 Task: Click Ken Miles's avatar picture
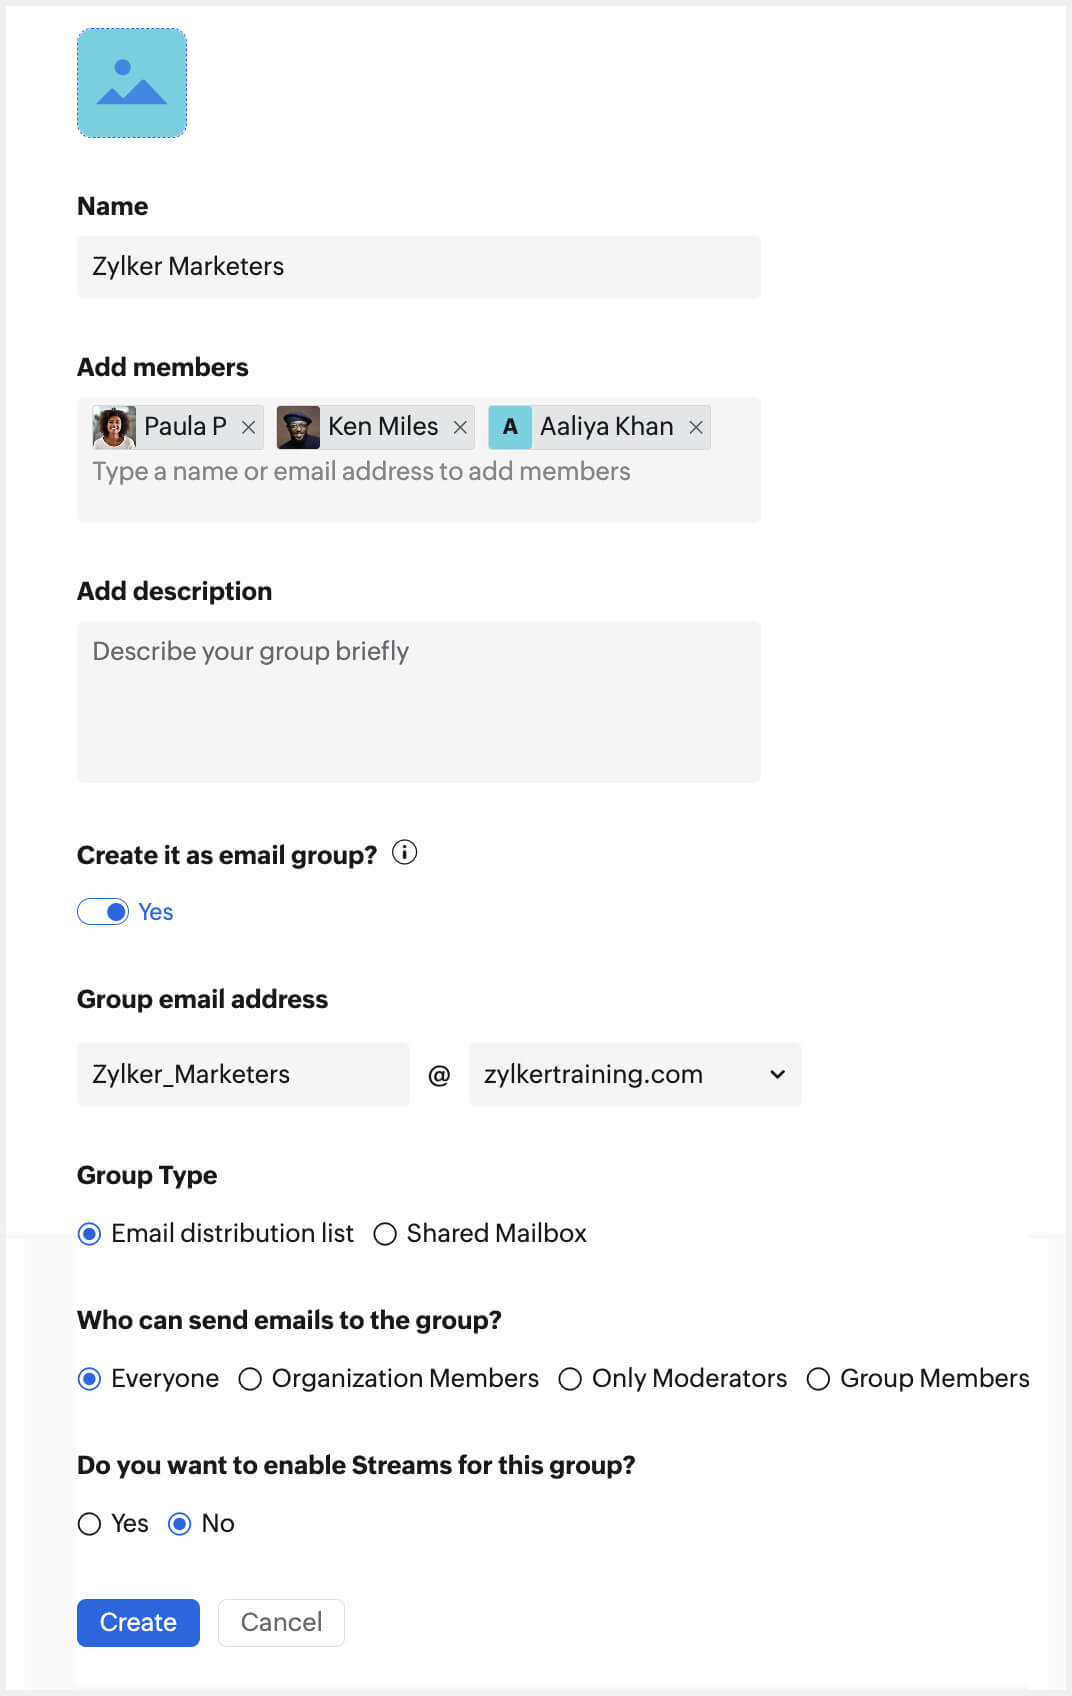coord(298,426)
